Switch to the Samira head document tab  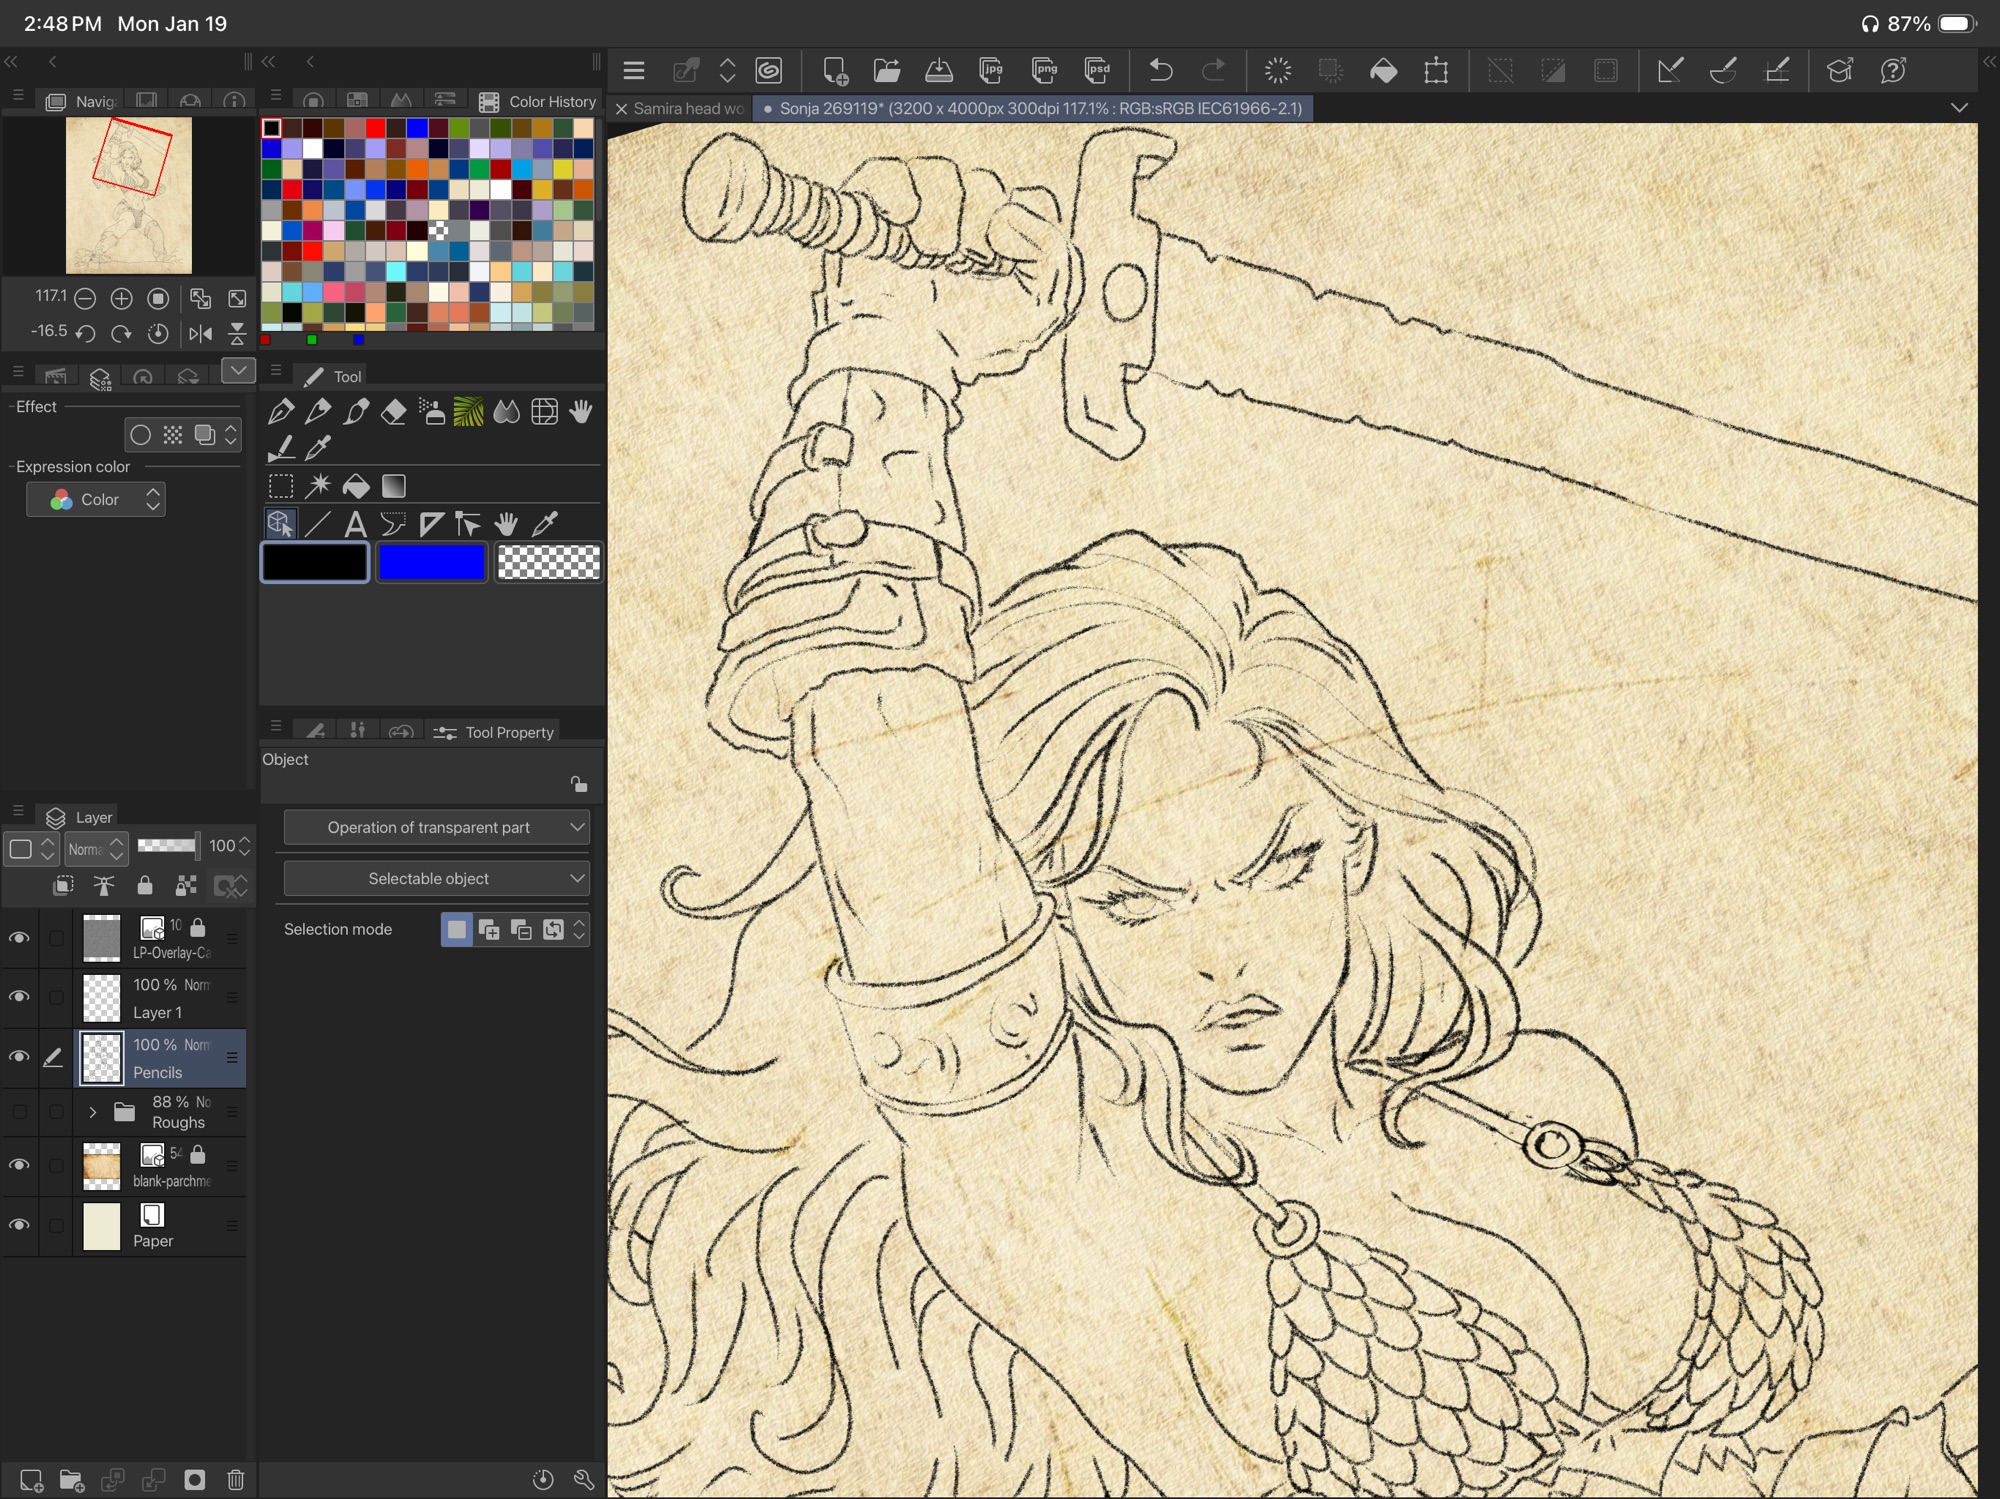(688, 108)
